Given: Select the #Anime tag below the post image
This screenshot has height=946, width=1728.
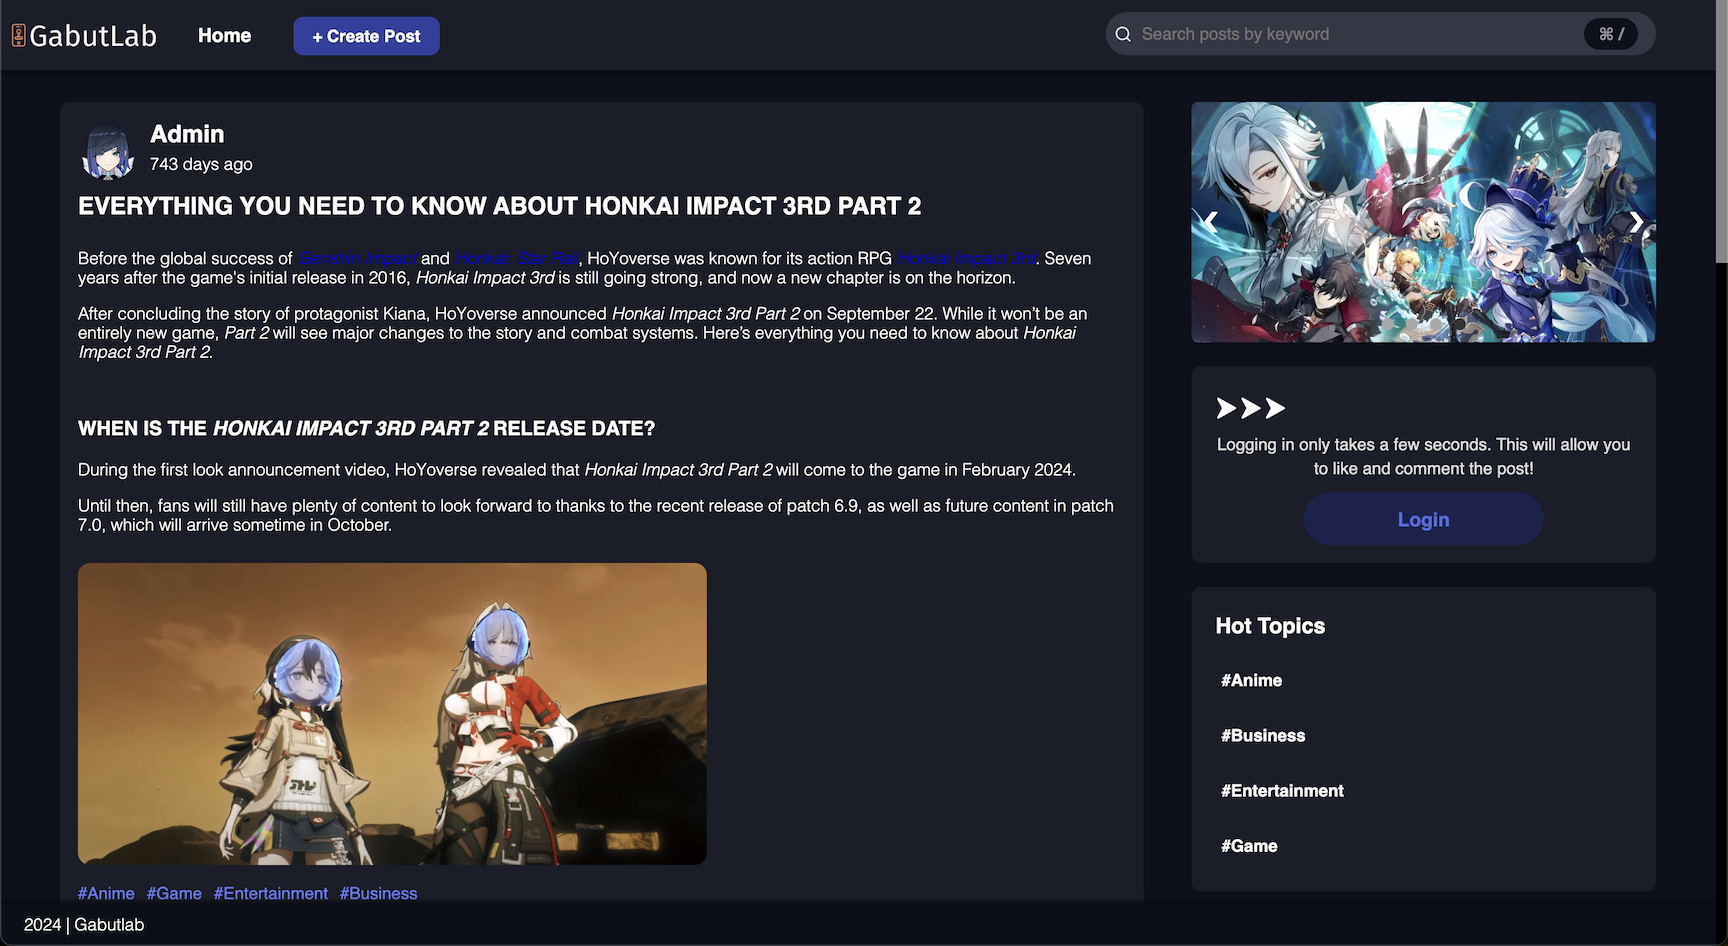Looking at the screenshot, I should pyautogui.click(x=106, y=893).
